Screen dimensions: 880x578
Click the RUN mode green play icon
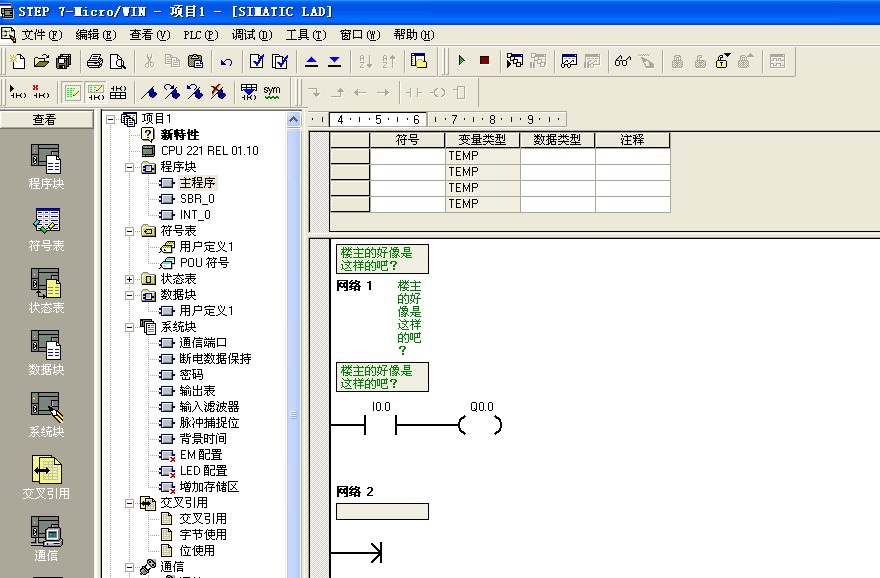pos(461,61)
